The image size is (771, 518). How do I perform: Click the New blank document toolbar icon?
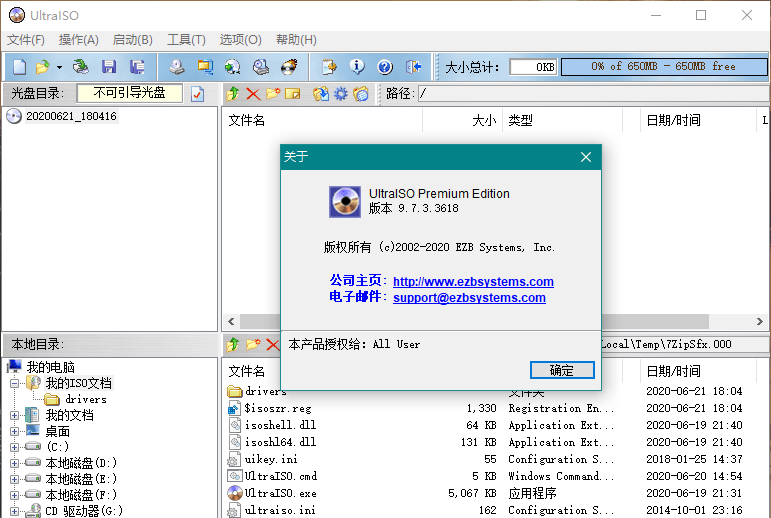pyautogui.click(x=19, y=66)
